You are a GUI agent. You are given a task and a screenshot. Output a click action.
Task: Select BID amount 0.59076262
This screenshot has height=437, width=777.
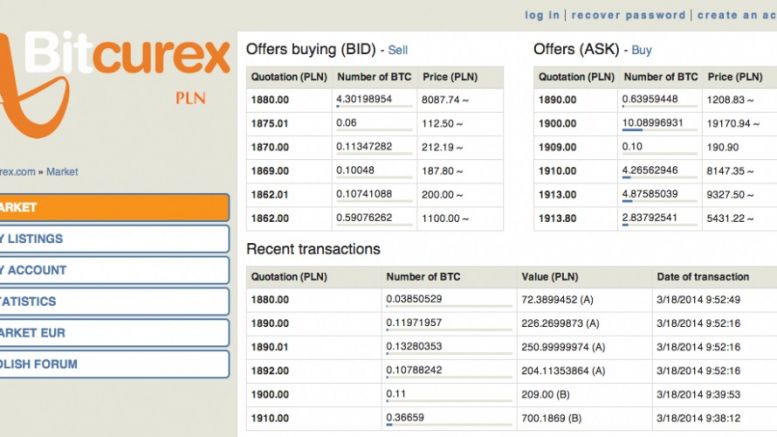click(364, 218)
